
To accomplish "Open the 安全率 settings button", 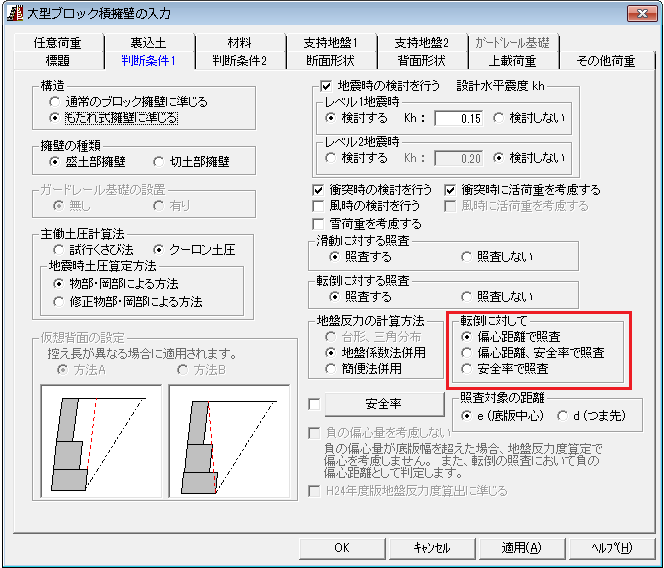I will pos(384,404).
